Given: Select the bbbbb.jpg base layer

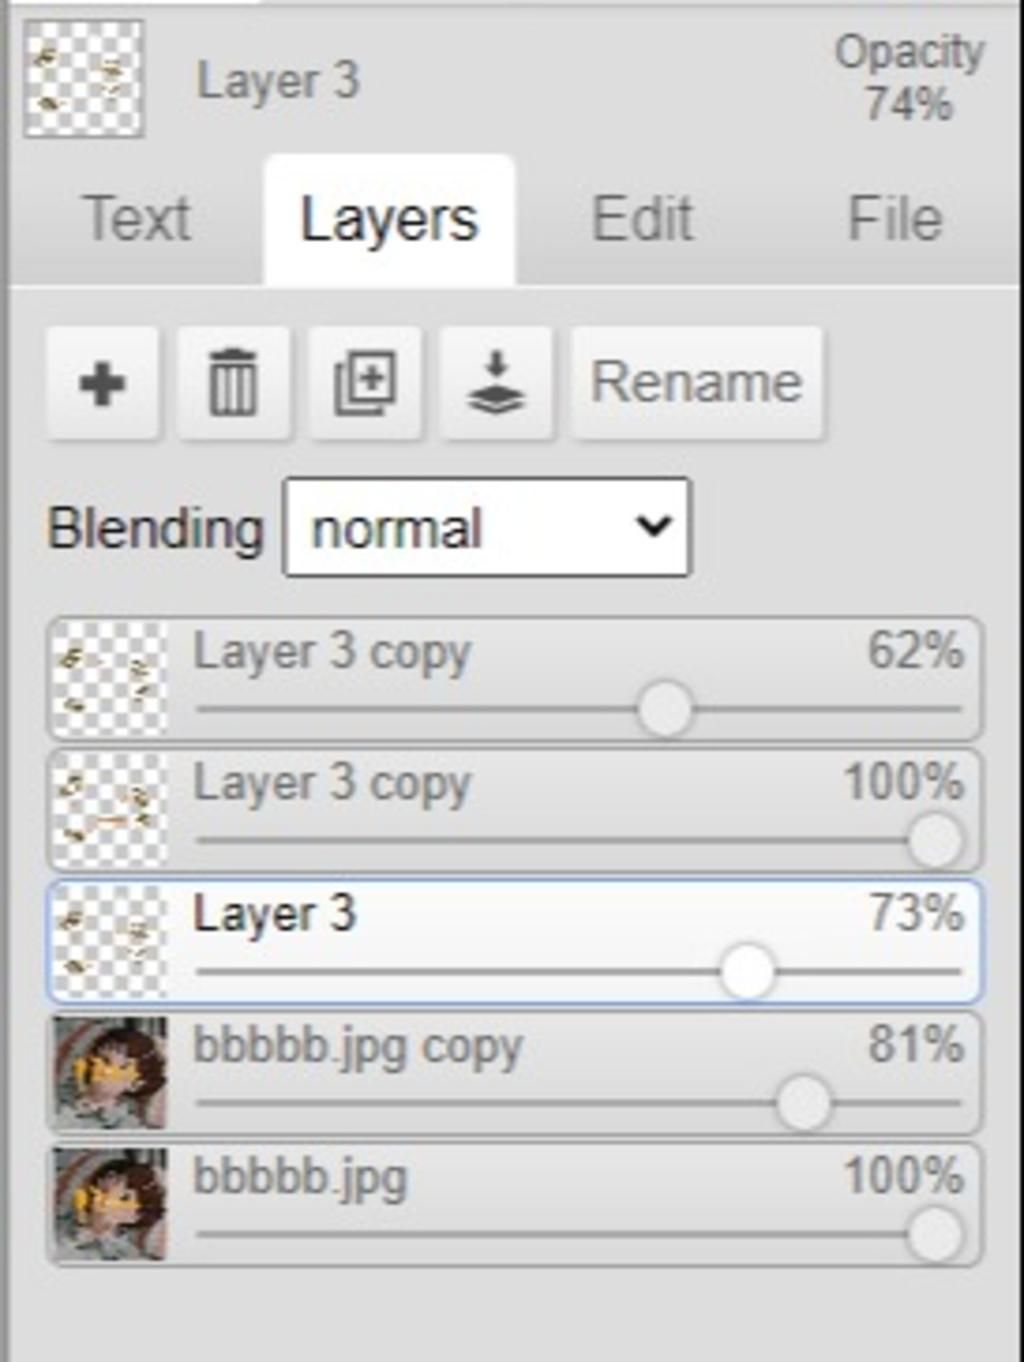Looking at the screenshot, I should point(514,1205).
